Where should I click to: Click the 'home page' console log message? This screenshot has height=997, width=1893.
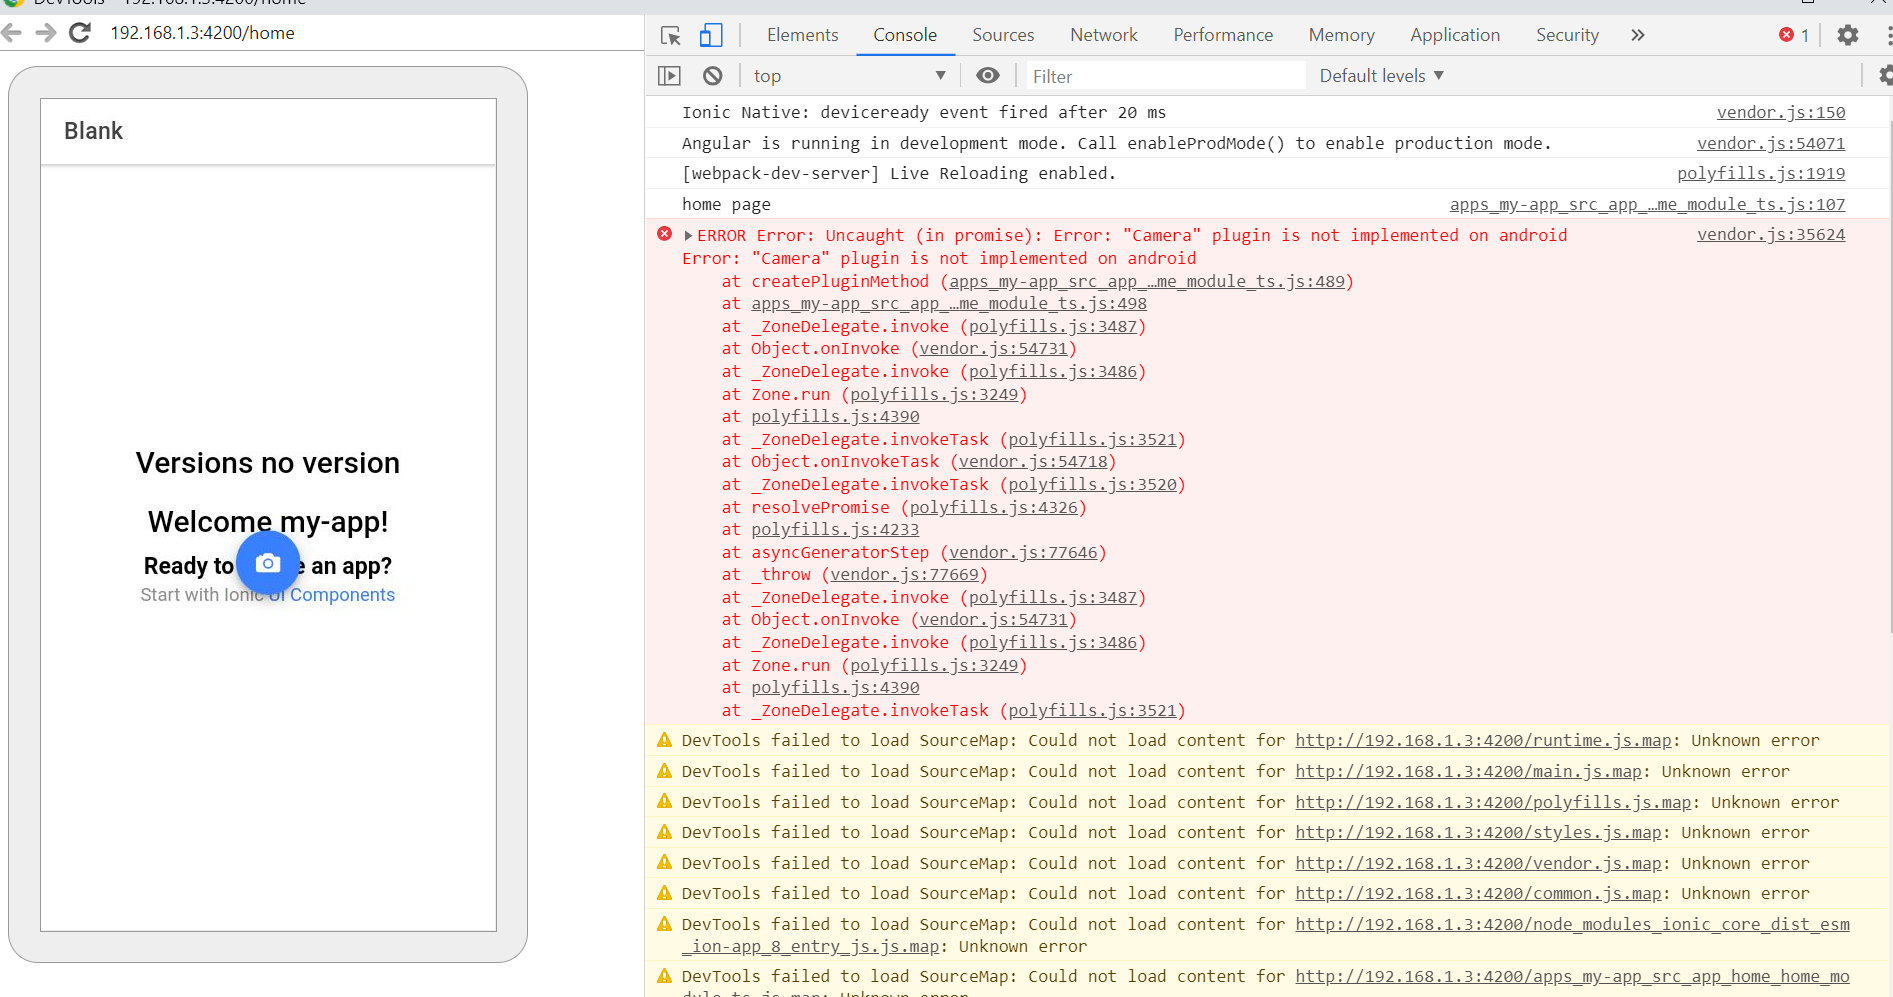tap(726, 204)
